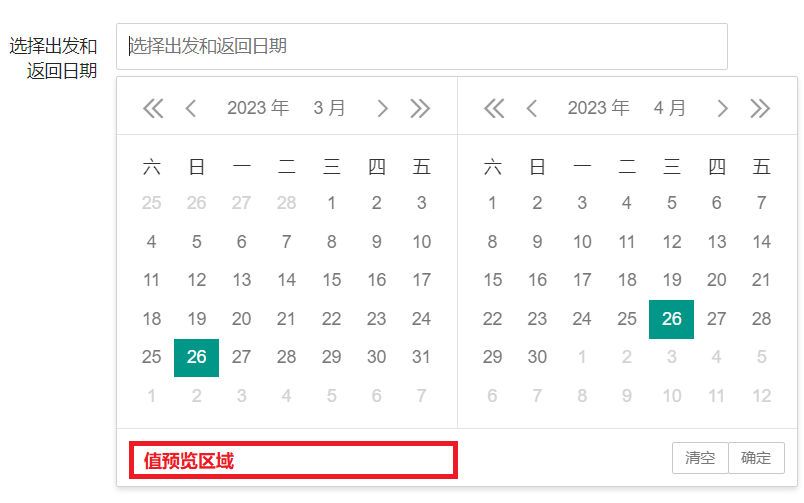Select March 20 date

(x=242, y=319)
